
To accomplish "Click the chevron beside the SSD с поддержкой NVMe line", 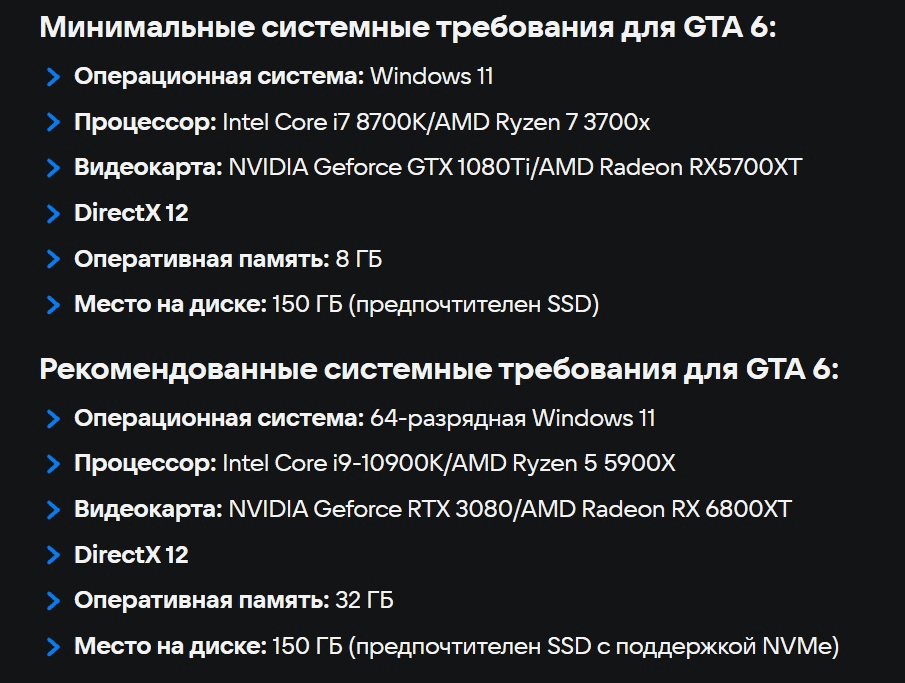I will click(x=53, y=646).
